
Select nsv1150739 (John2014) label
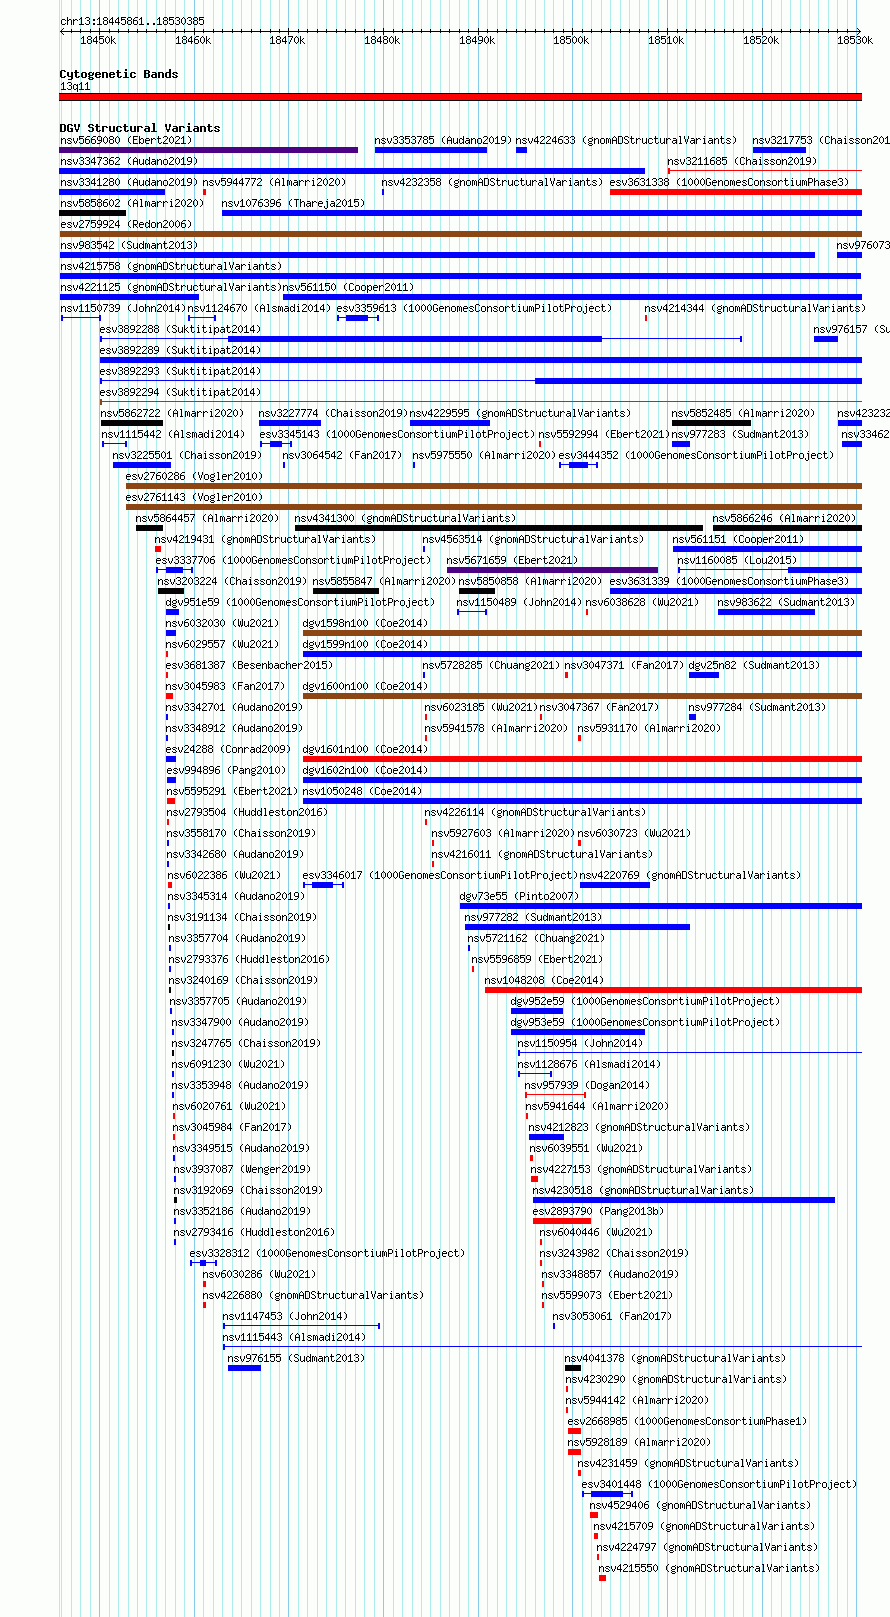click(122, 308)
